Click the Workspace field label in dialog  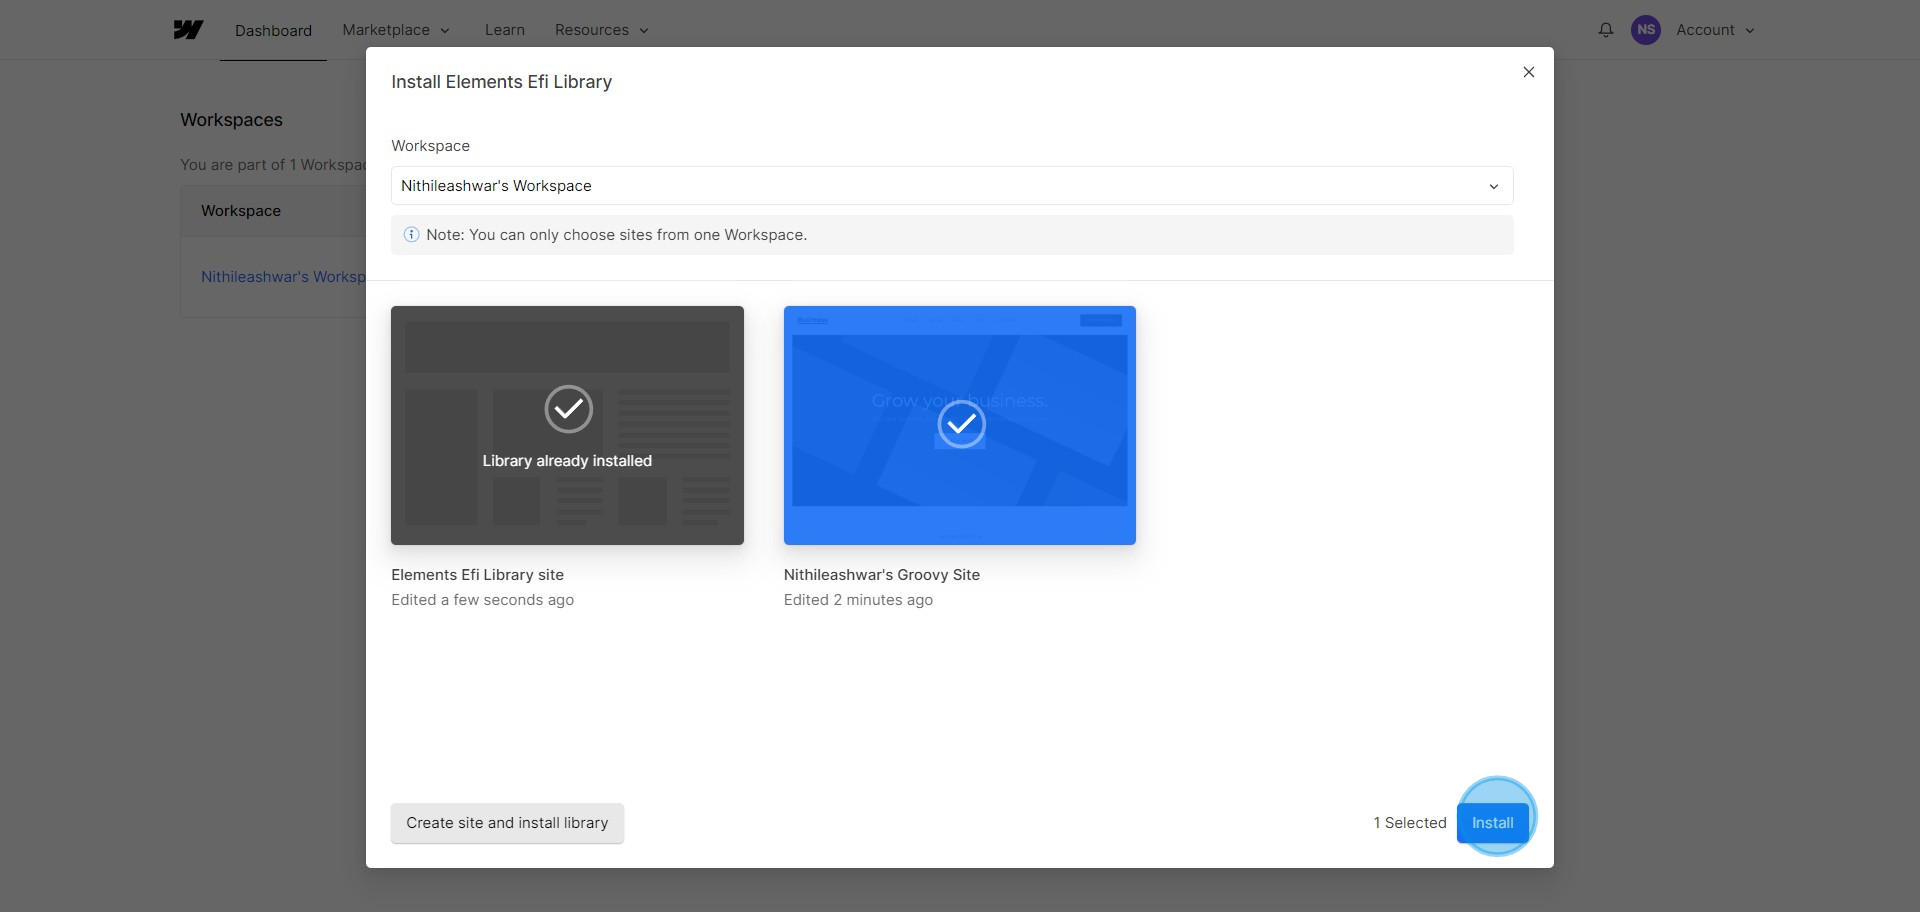(430, 146)
